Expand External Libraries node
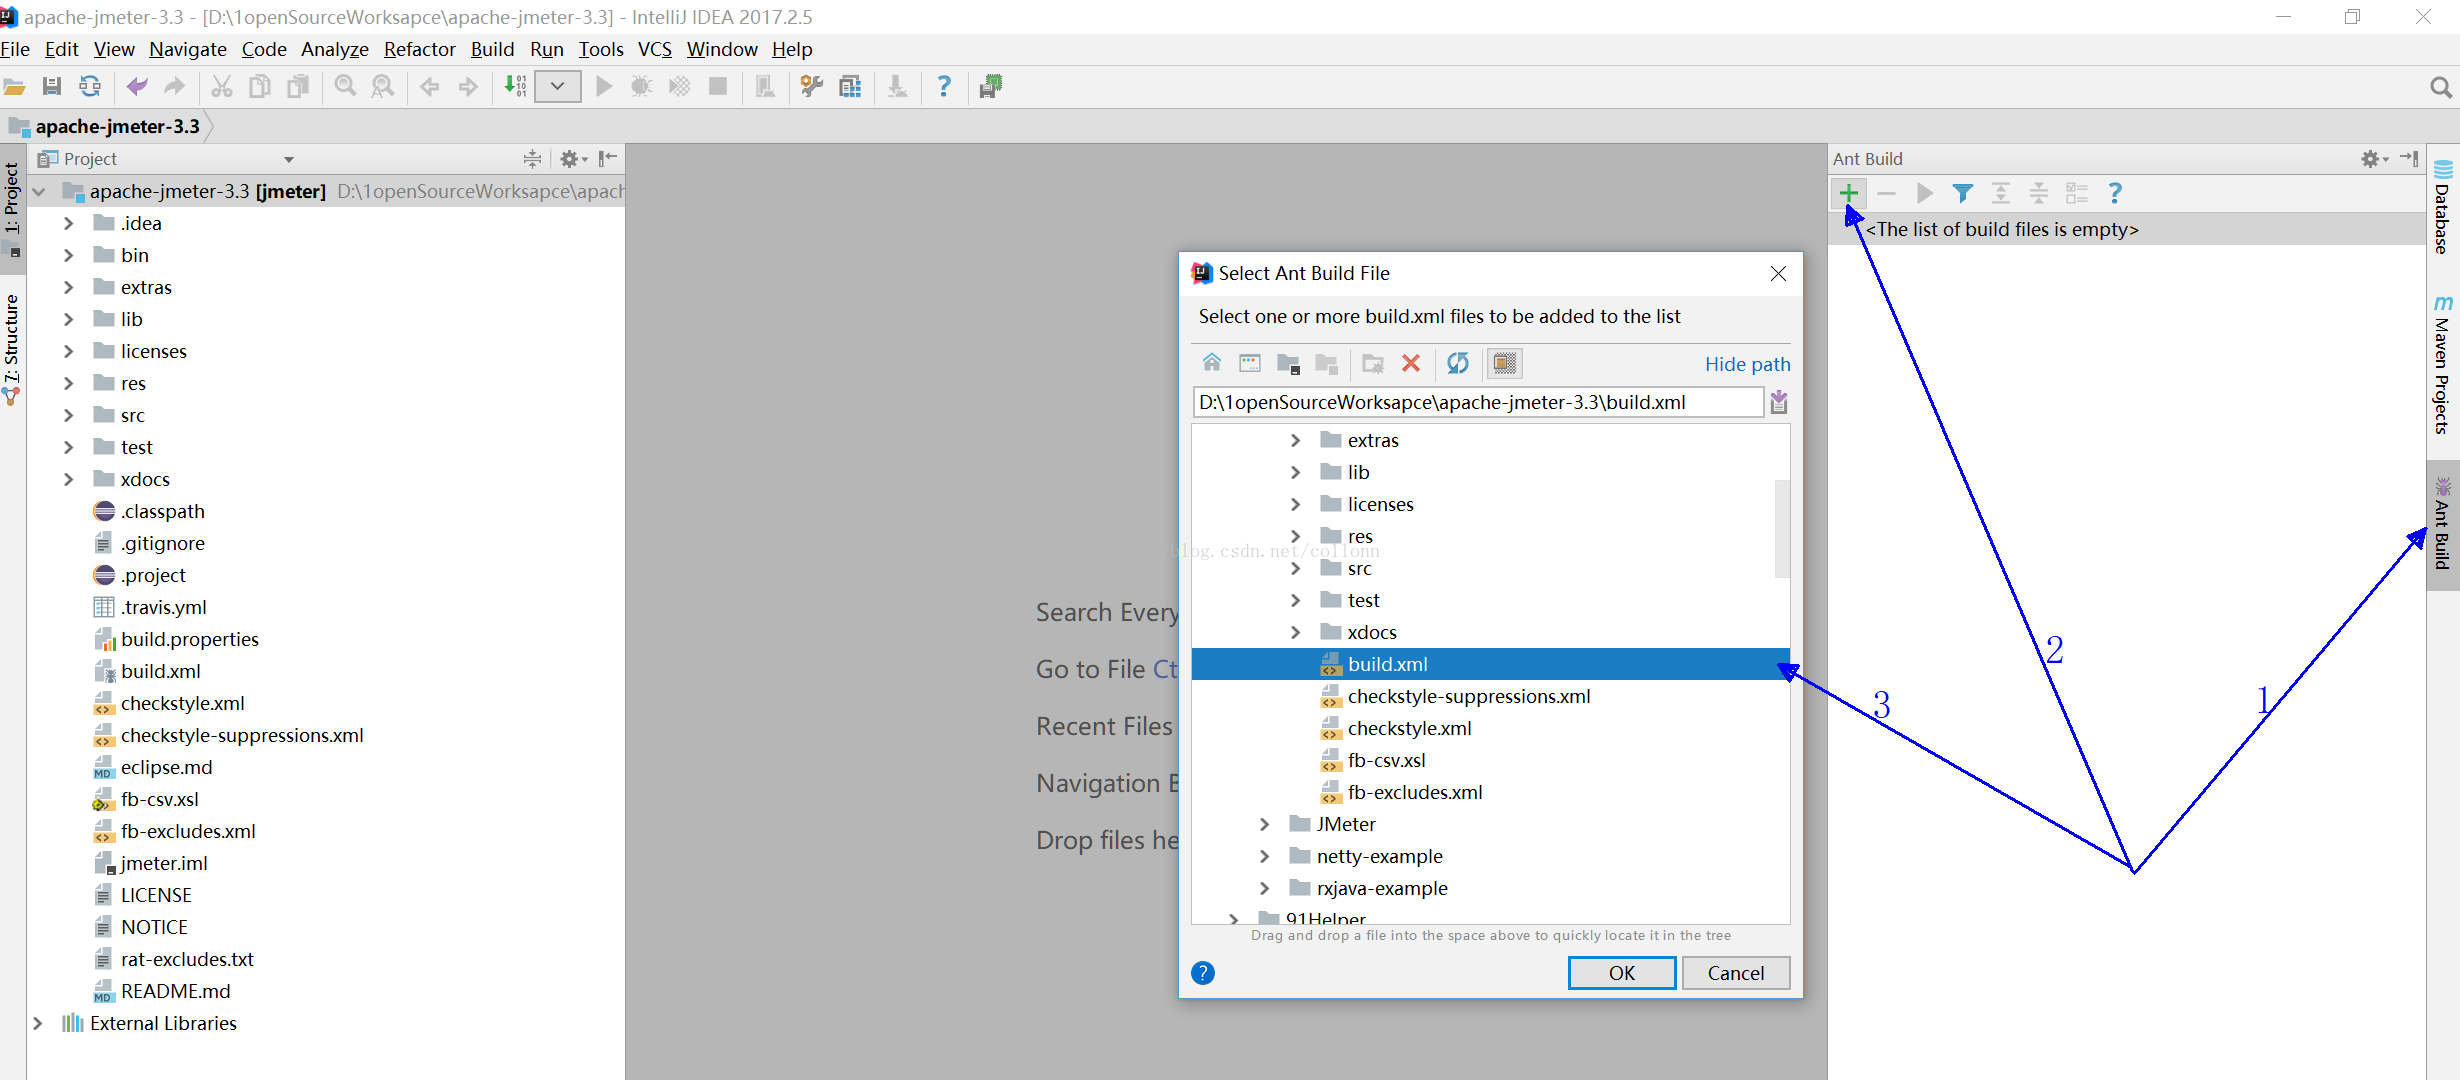The width and height of the screenshot is (2460, 1080). click(x=37, y=1023)
